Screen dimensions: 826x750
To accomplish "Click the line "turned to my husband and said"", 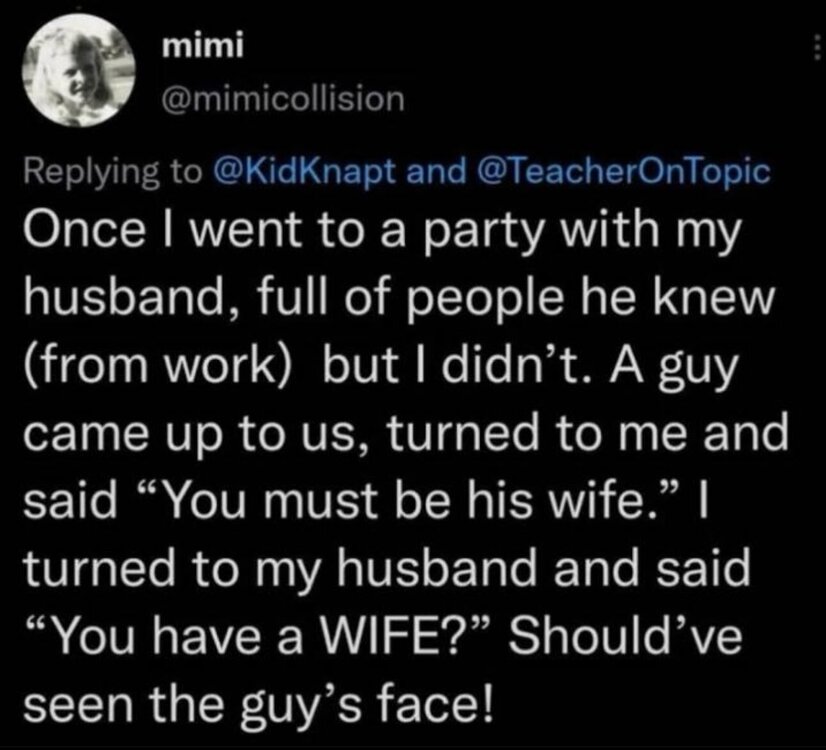I will [385, 566].
